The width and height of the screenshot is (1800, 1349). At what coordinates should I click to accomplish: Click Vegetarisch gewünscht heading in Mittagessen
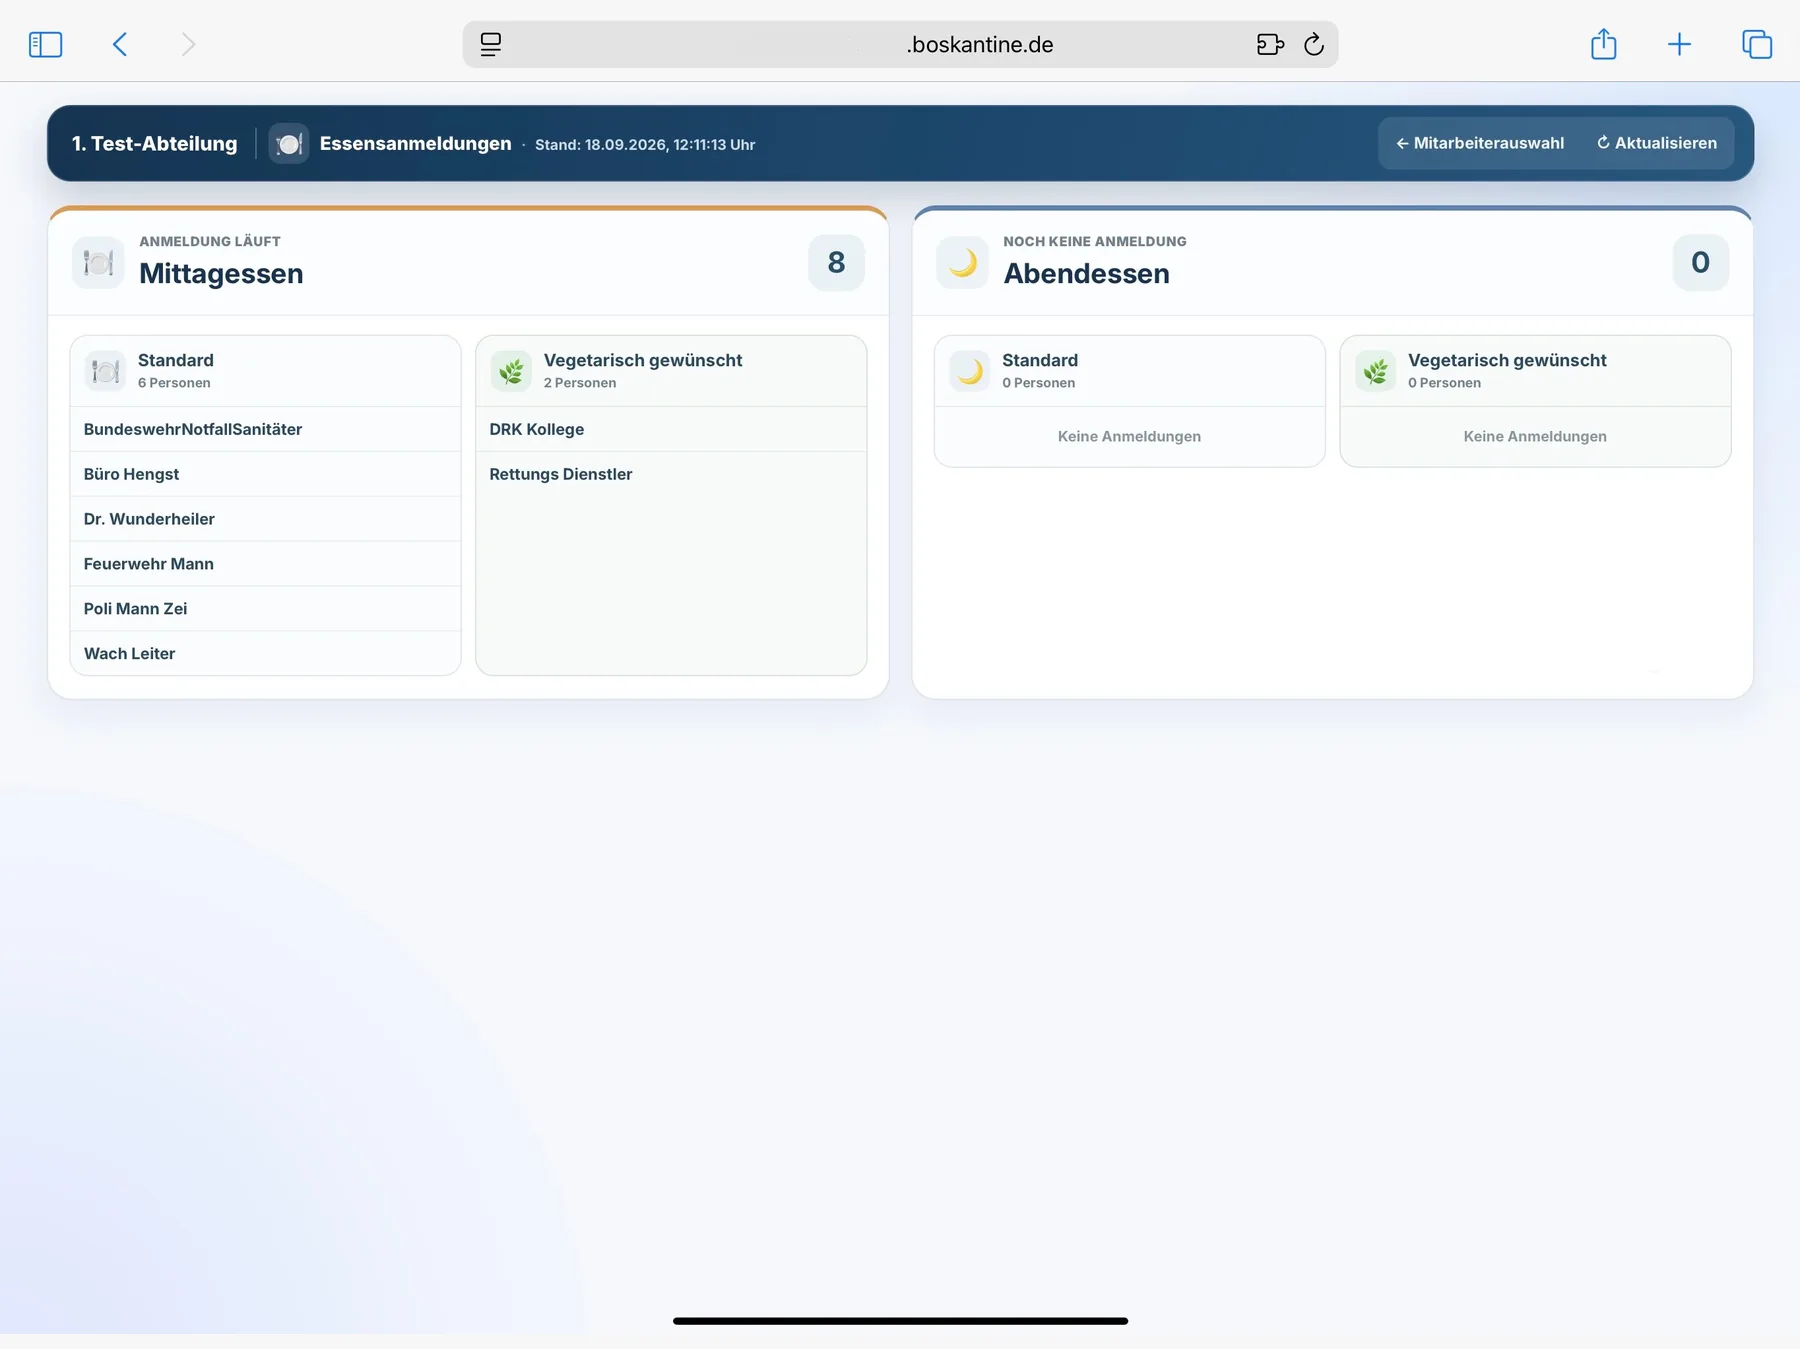point(643,360)
